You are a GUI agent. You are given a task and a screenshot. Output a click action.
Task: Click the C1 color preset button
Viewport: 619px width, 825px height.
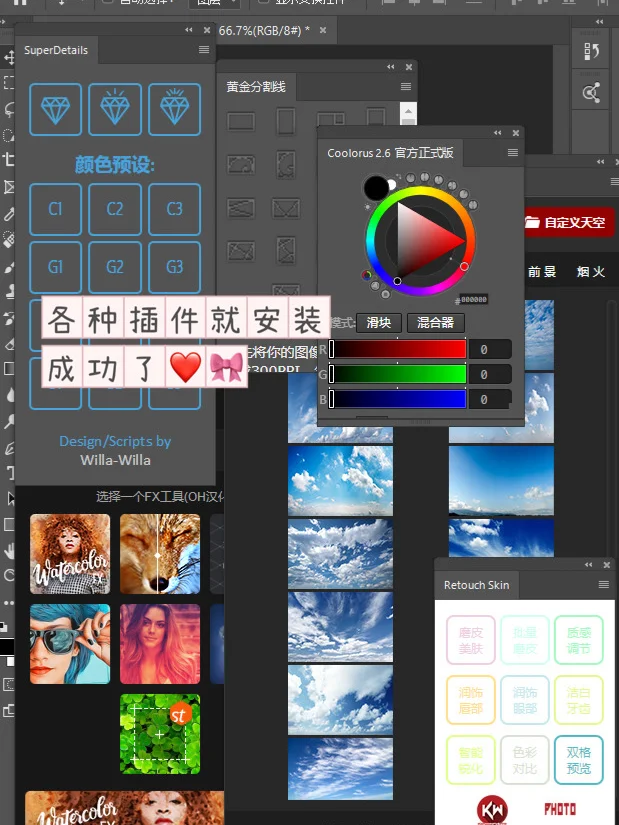pos(55,209)
